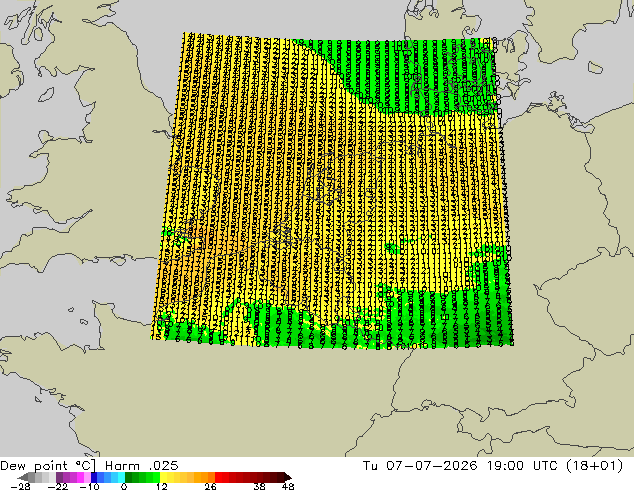
Task: Click the 'Dew point °C' title text
Action: coord(48,466)
